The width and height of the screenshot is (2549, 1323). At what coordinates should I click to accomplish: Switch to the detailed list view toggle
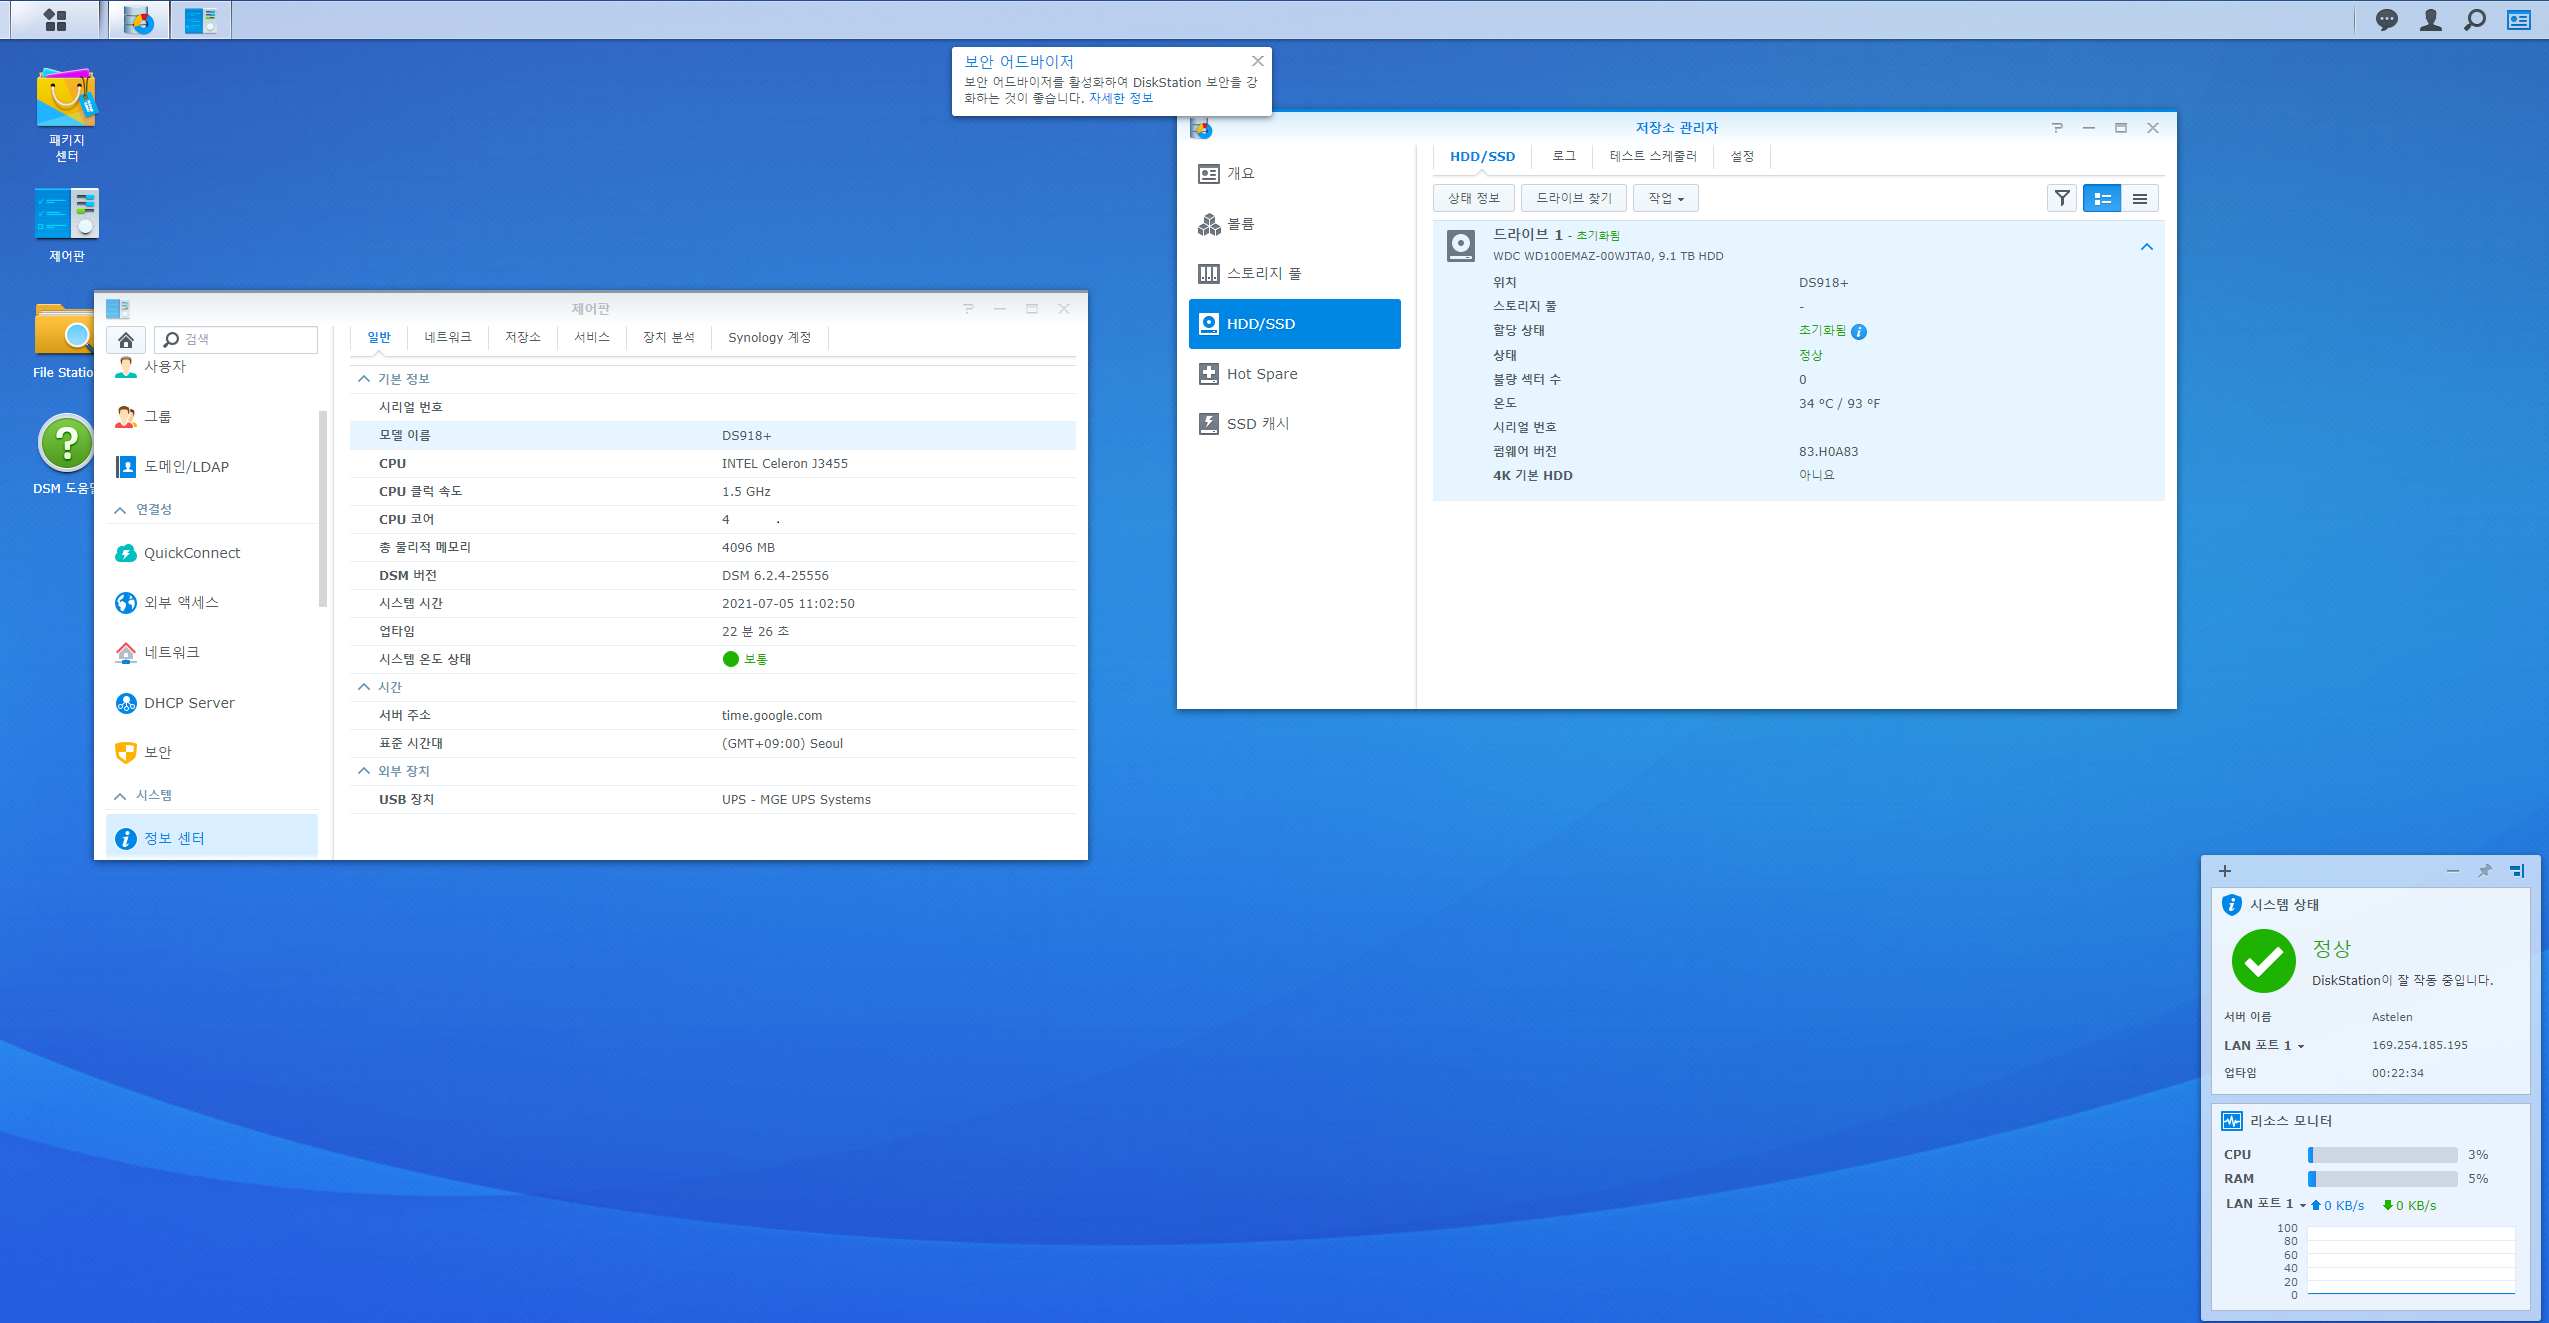coord(2102,198)
